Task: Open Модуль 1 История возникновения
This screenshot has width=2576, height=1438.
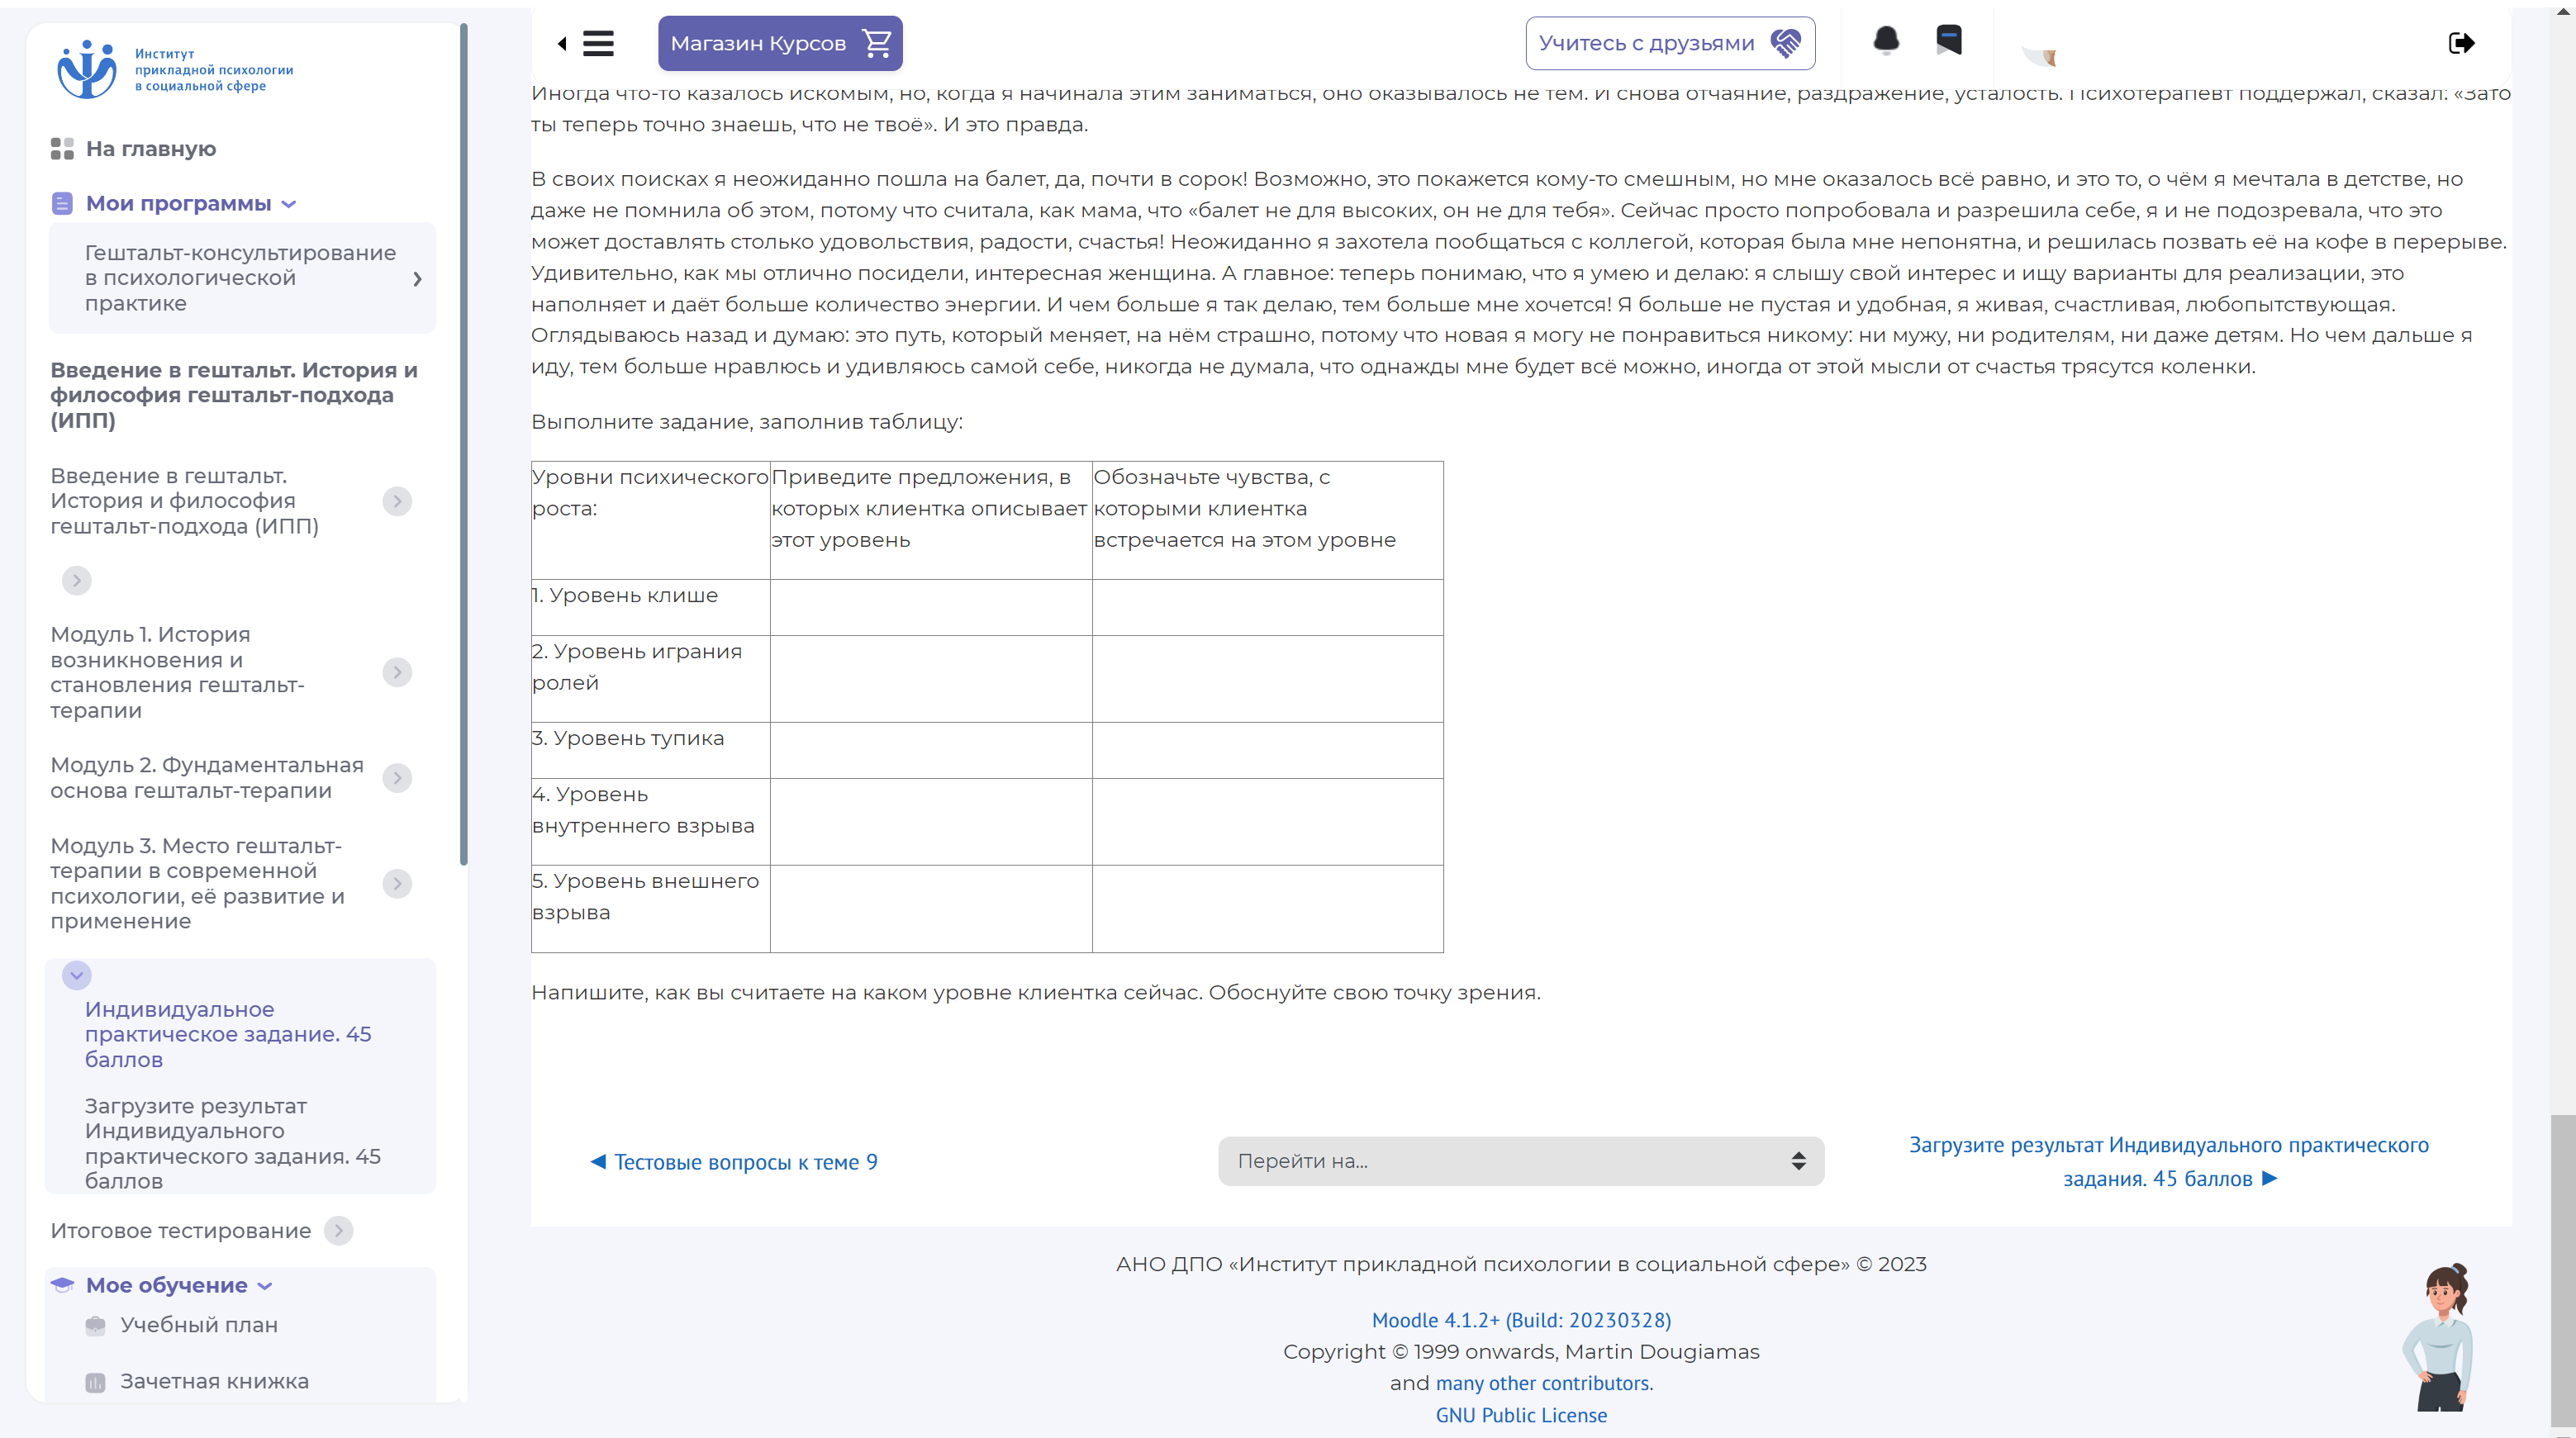Action: point(178,672)
